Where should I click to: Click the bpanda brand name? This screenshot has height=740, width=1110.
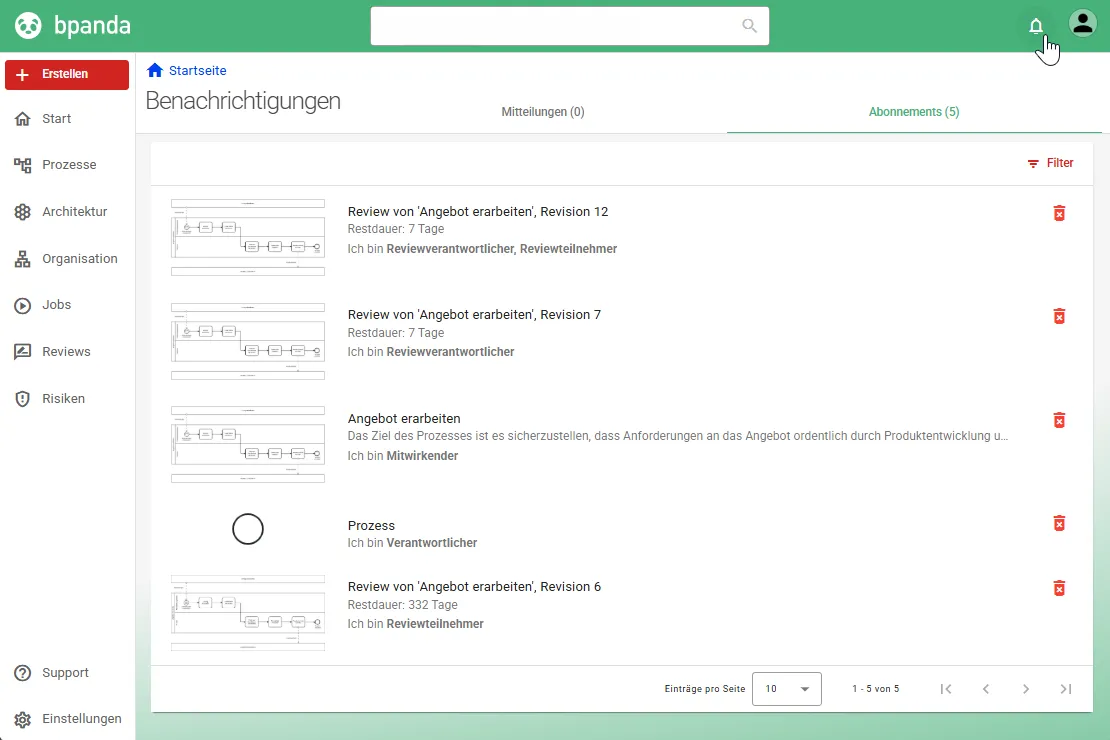point(92,25)
